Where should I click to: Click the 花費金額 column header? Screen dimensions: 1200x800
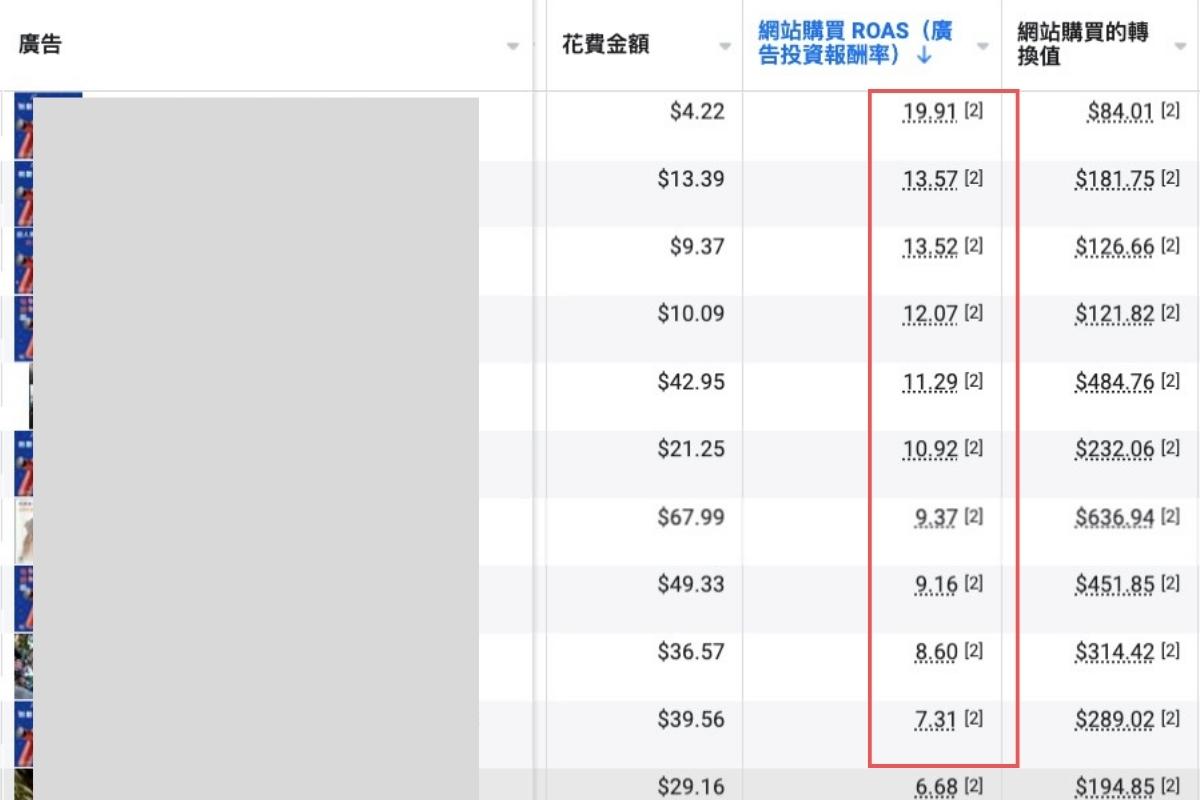(x=605, y=46)
